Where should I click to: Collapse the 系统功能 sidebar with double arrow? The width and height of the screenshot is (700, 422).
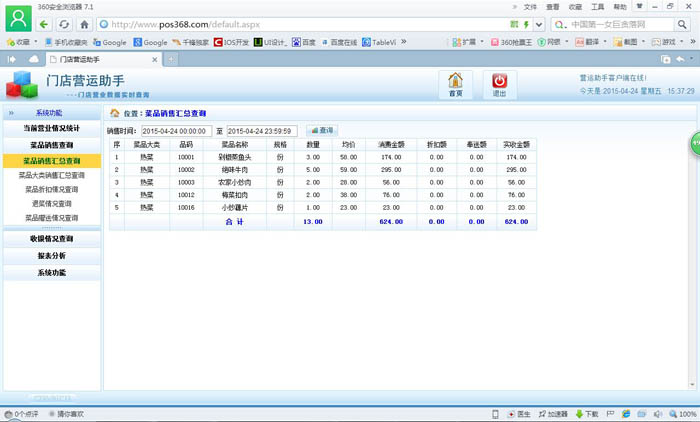pos(12,113)
